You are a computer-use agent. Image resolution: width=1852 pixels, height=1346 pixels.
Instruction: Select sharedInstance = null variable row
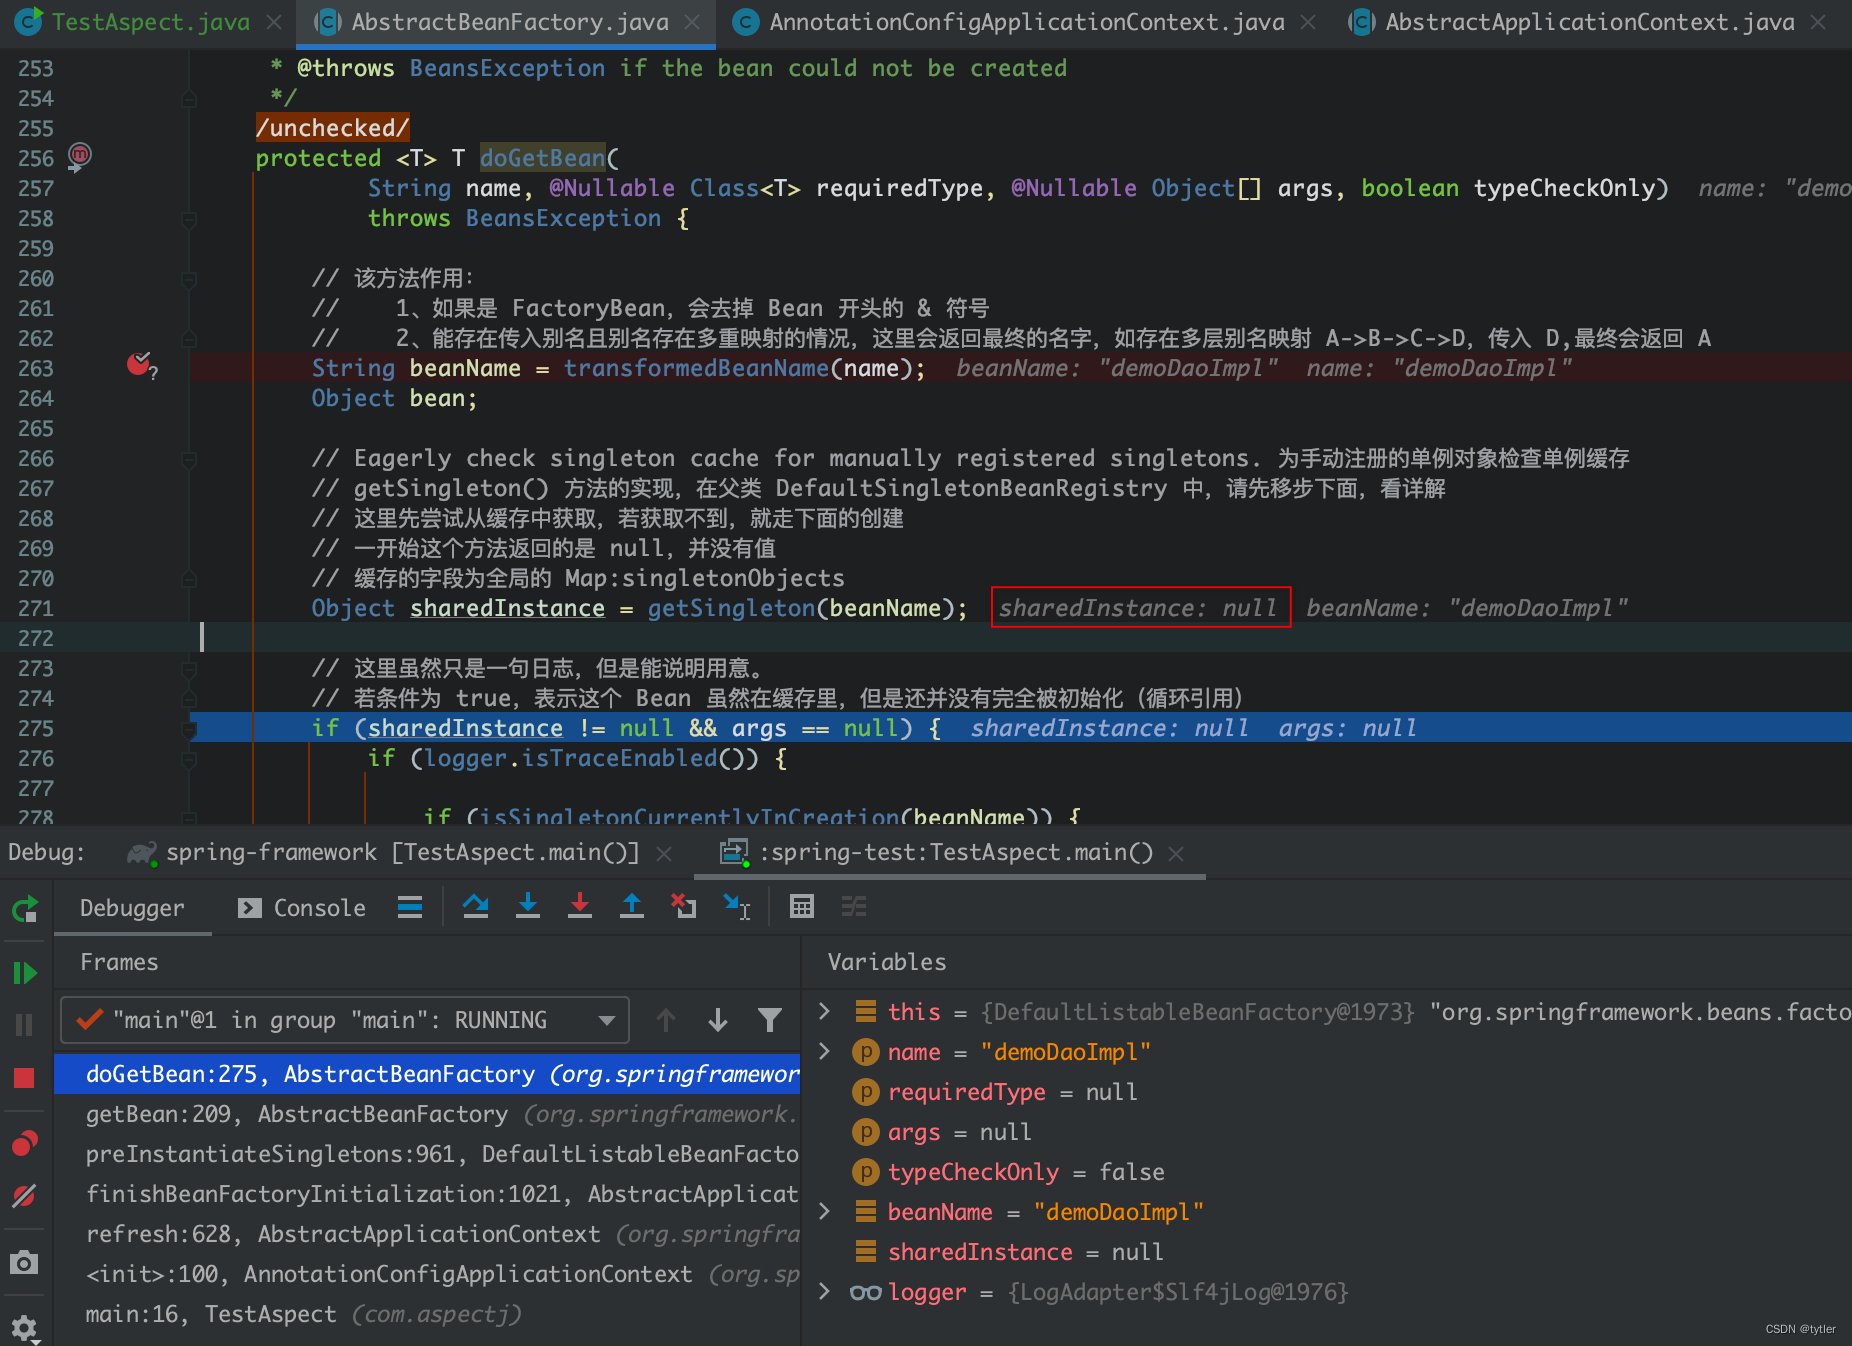1326,1252
